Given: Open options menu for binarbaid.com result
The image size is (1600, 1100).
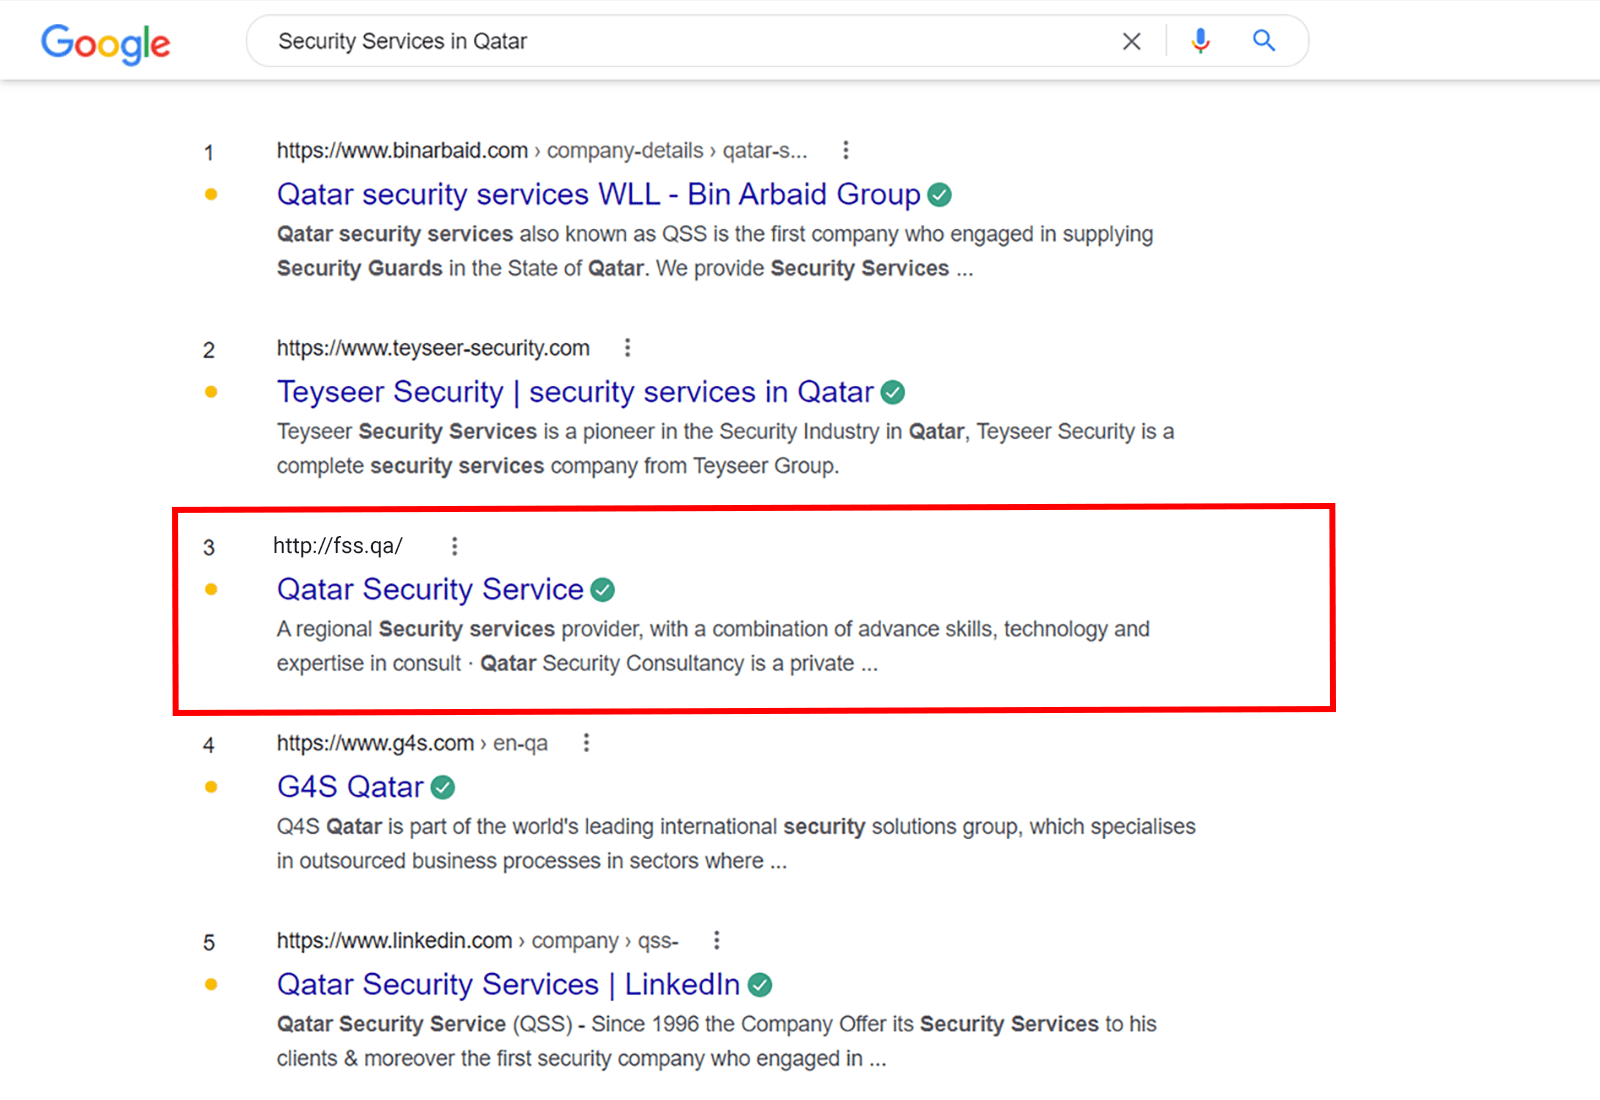Looking at the screenshot, I should pyautogui.click(x=846, y=150).
